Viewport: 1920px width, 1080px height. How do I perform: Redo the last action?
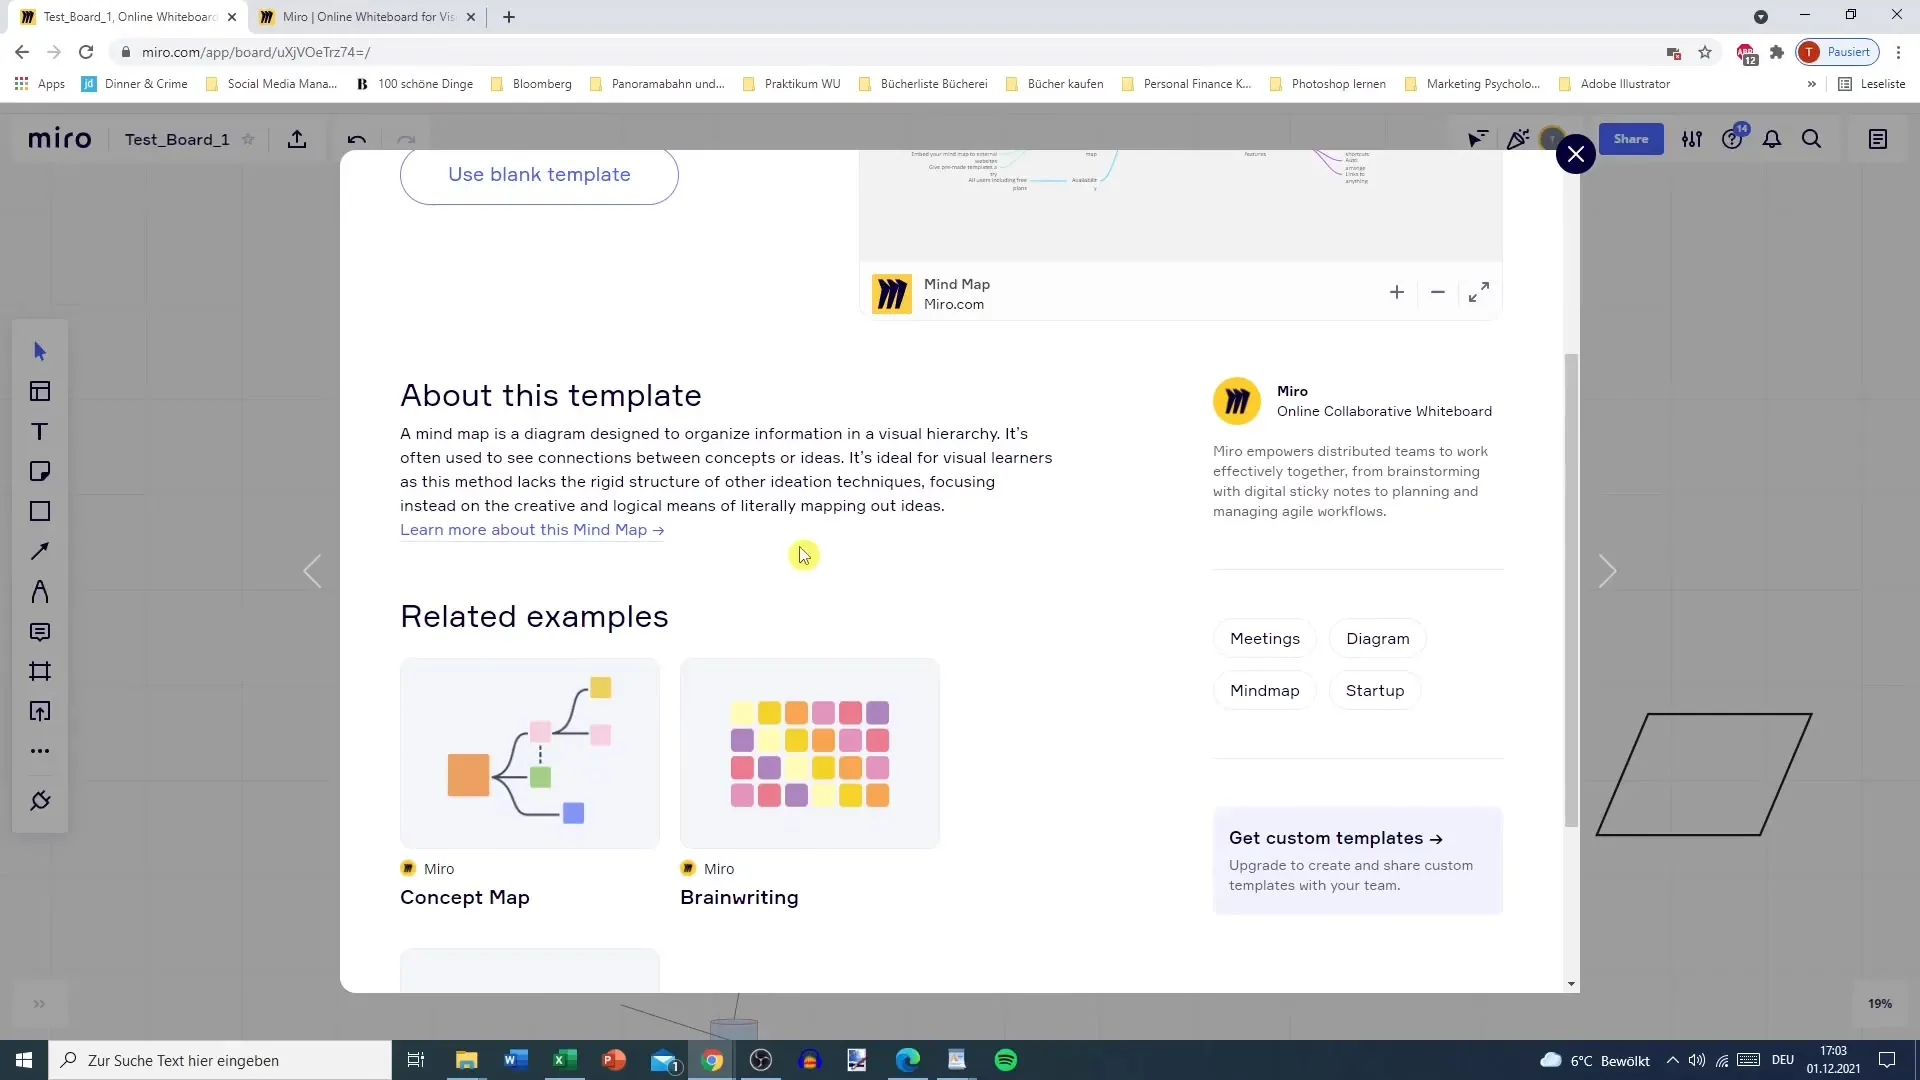click(x=406, y=139)
